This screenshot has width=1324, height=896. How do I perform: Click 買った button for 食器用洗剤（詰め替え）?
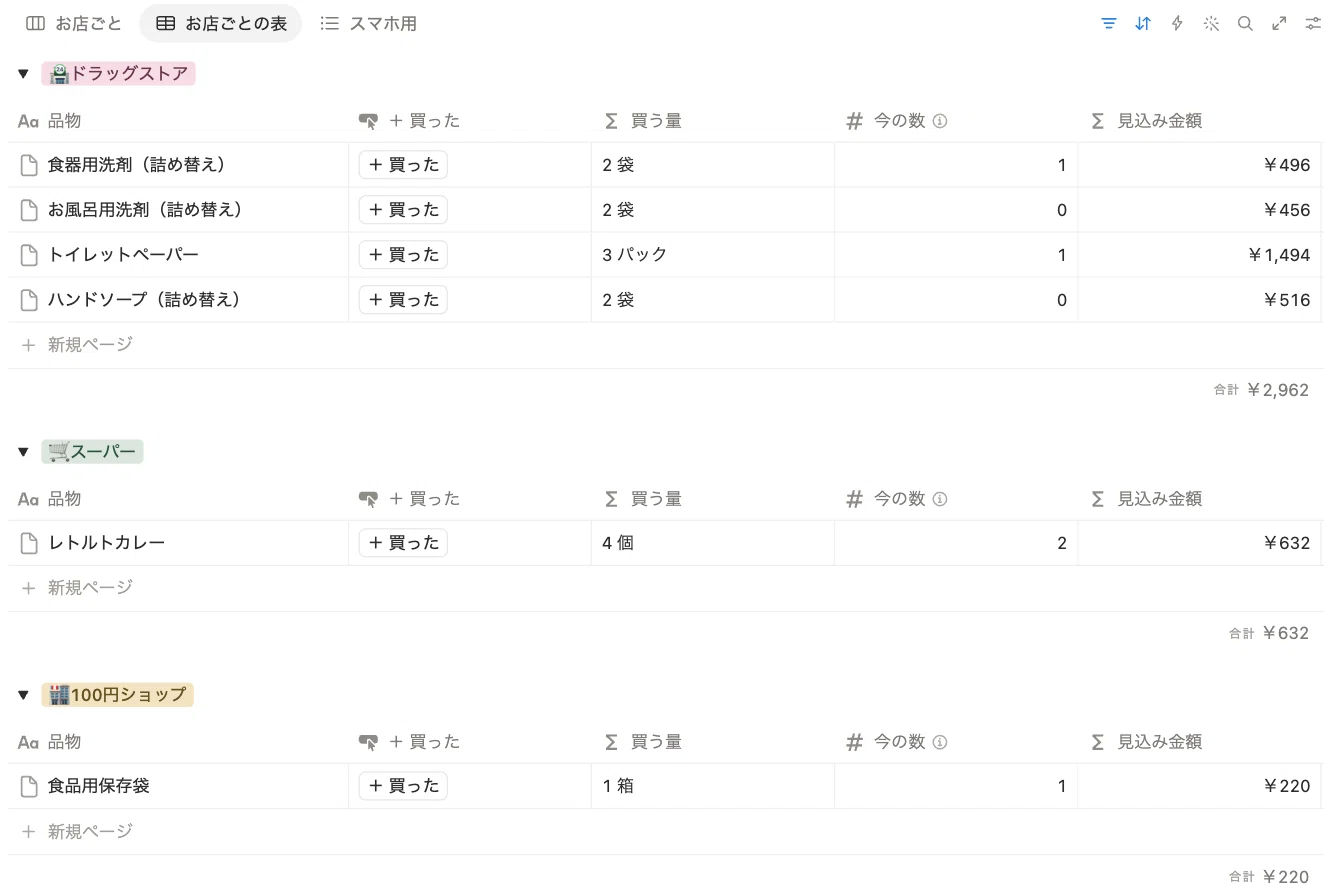[403, 165]
